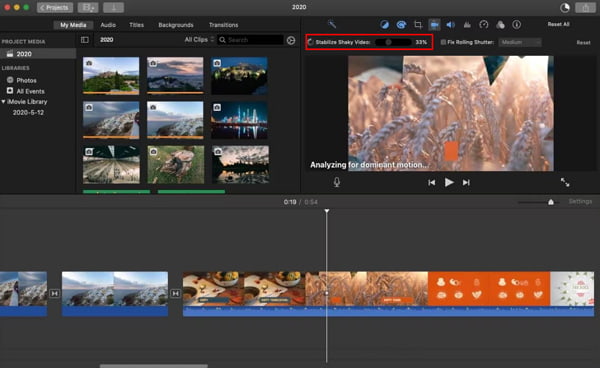Select the bird on grass thumbnail
The image size is (600, 368).
(176, 164)
